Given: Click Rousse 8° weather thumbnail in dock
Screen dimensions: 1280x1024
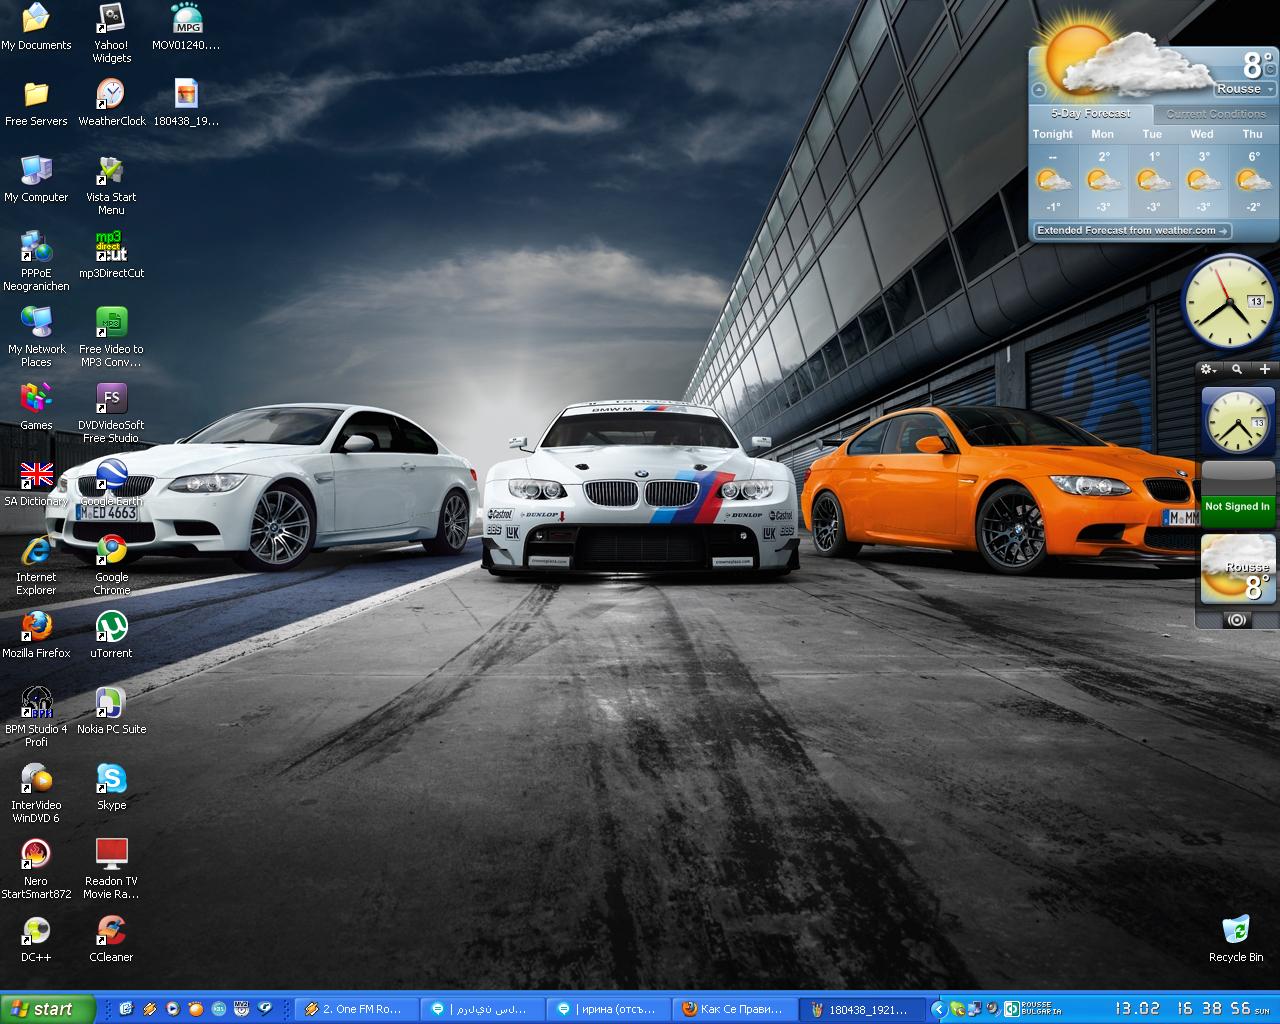Looking at the screenshot, I should (x=1238, y=568).
